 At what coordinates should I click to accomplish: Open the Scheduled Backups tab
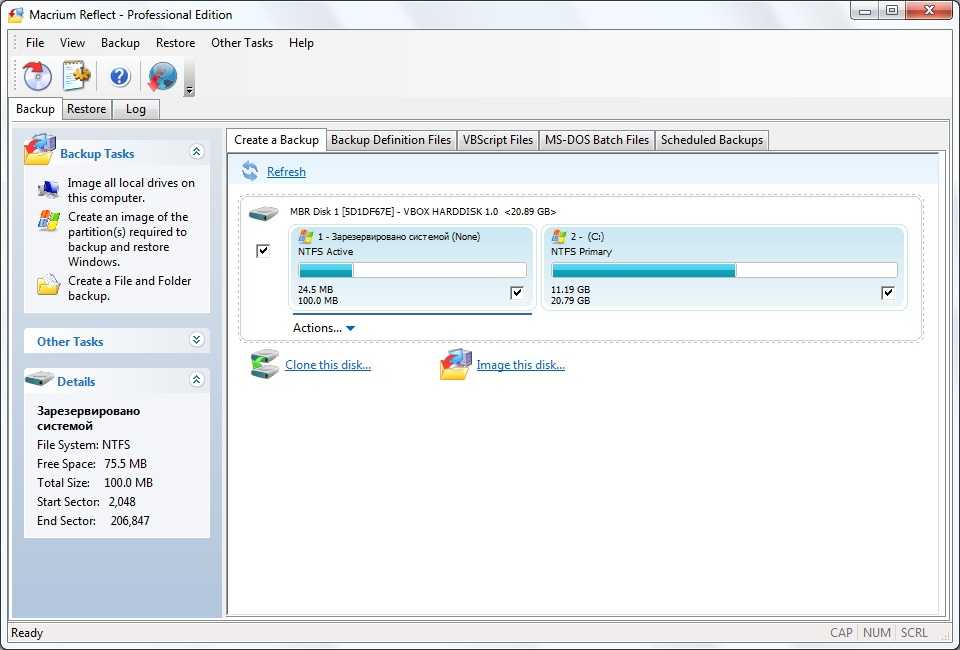tap(711, 140)
